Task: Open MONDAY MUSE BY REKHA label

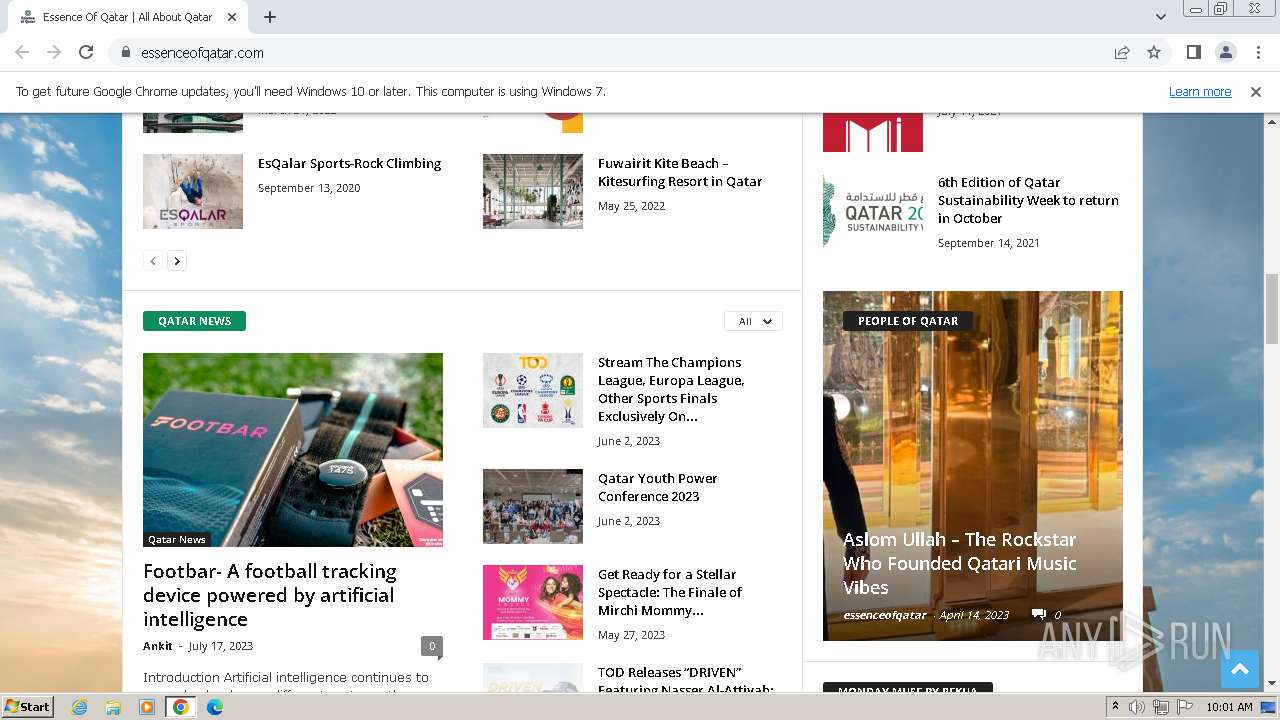Action: [908, 689]
